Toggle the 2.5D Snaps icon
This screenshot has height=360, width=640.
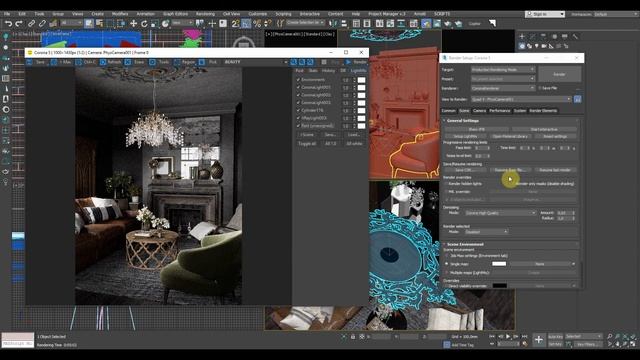[236, 24]
